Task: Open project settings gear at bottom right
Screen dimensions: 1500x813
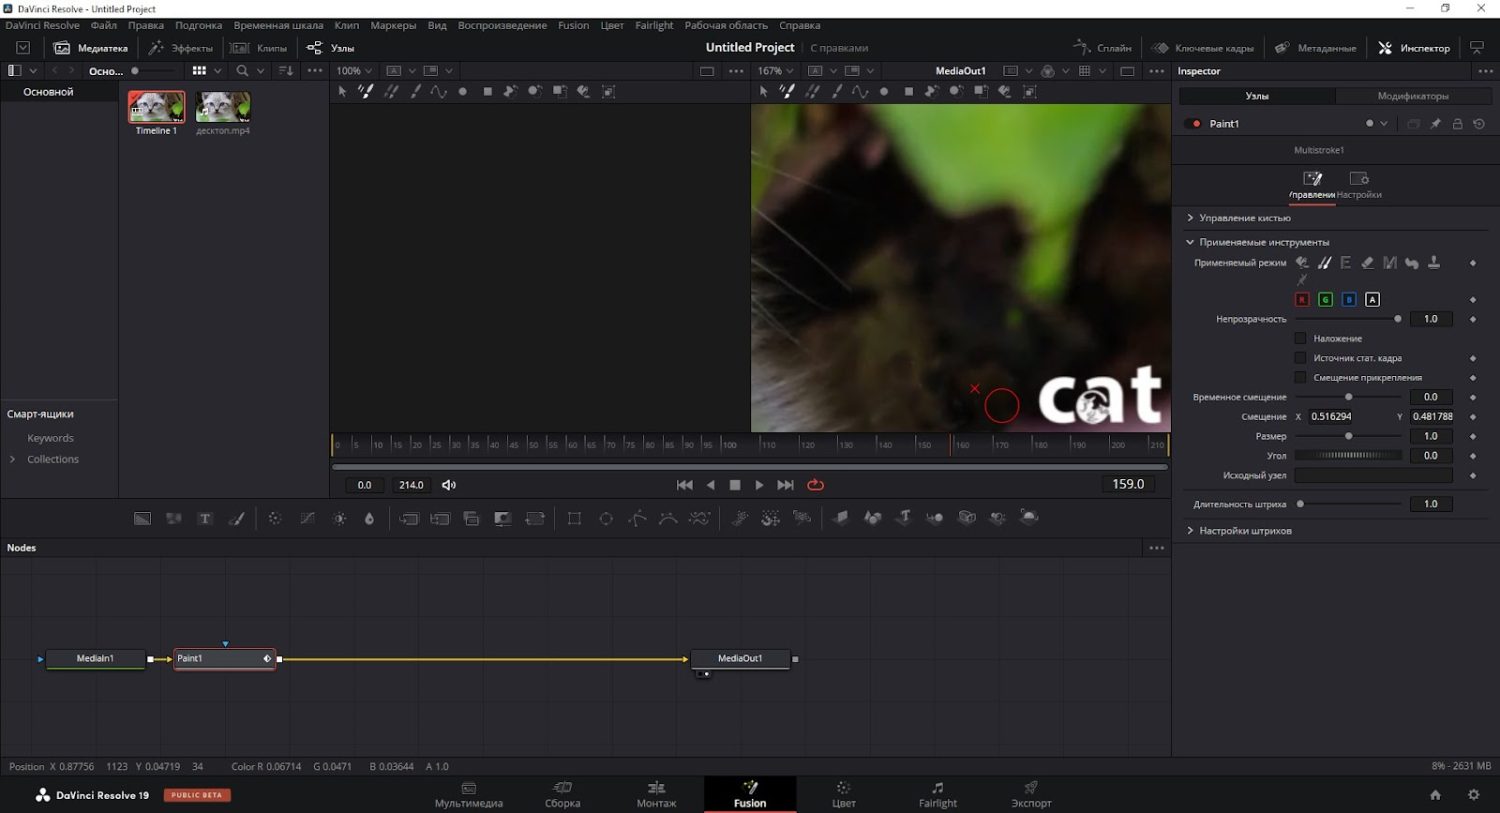Action: [x=1473, y=795]
